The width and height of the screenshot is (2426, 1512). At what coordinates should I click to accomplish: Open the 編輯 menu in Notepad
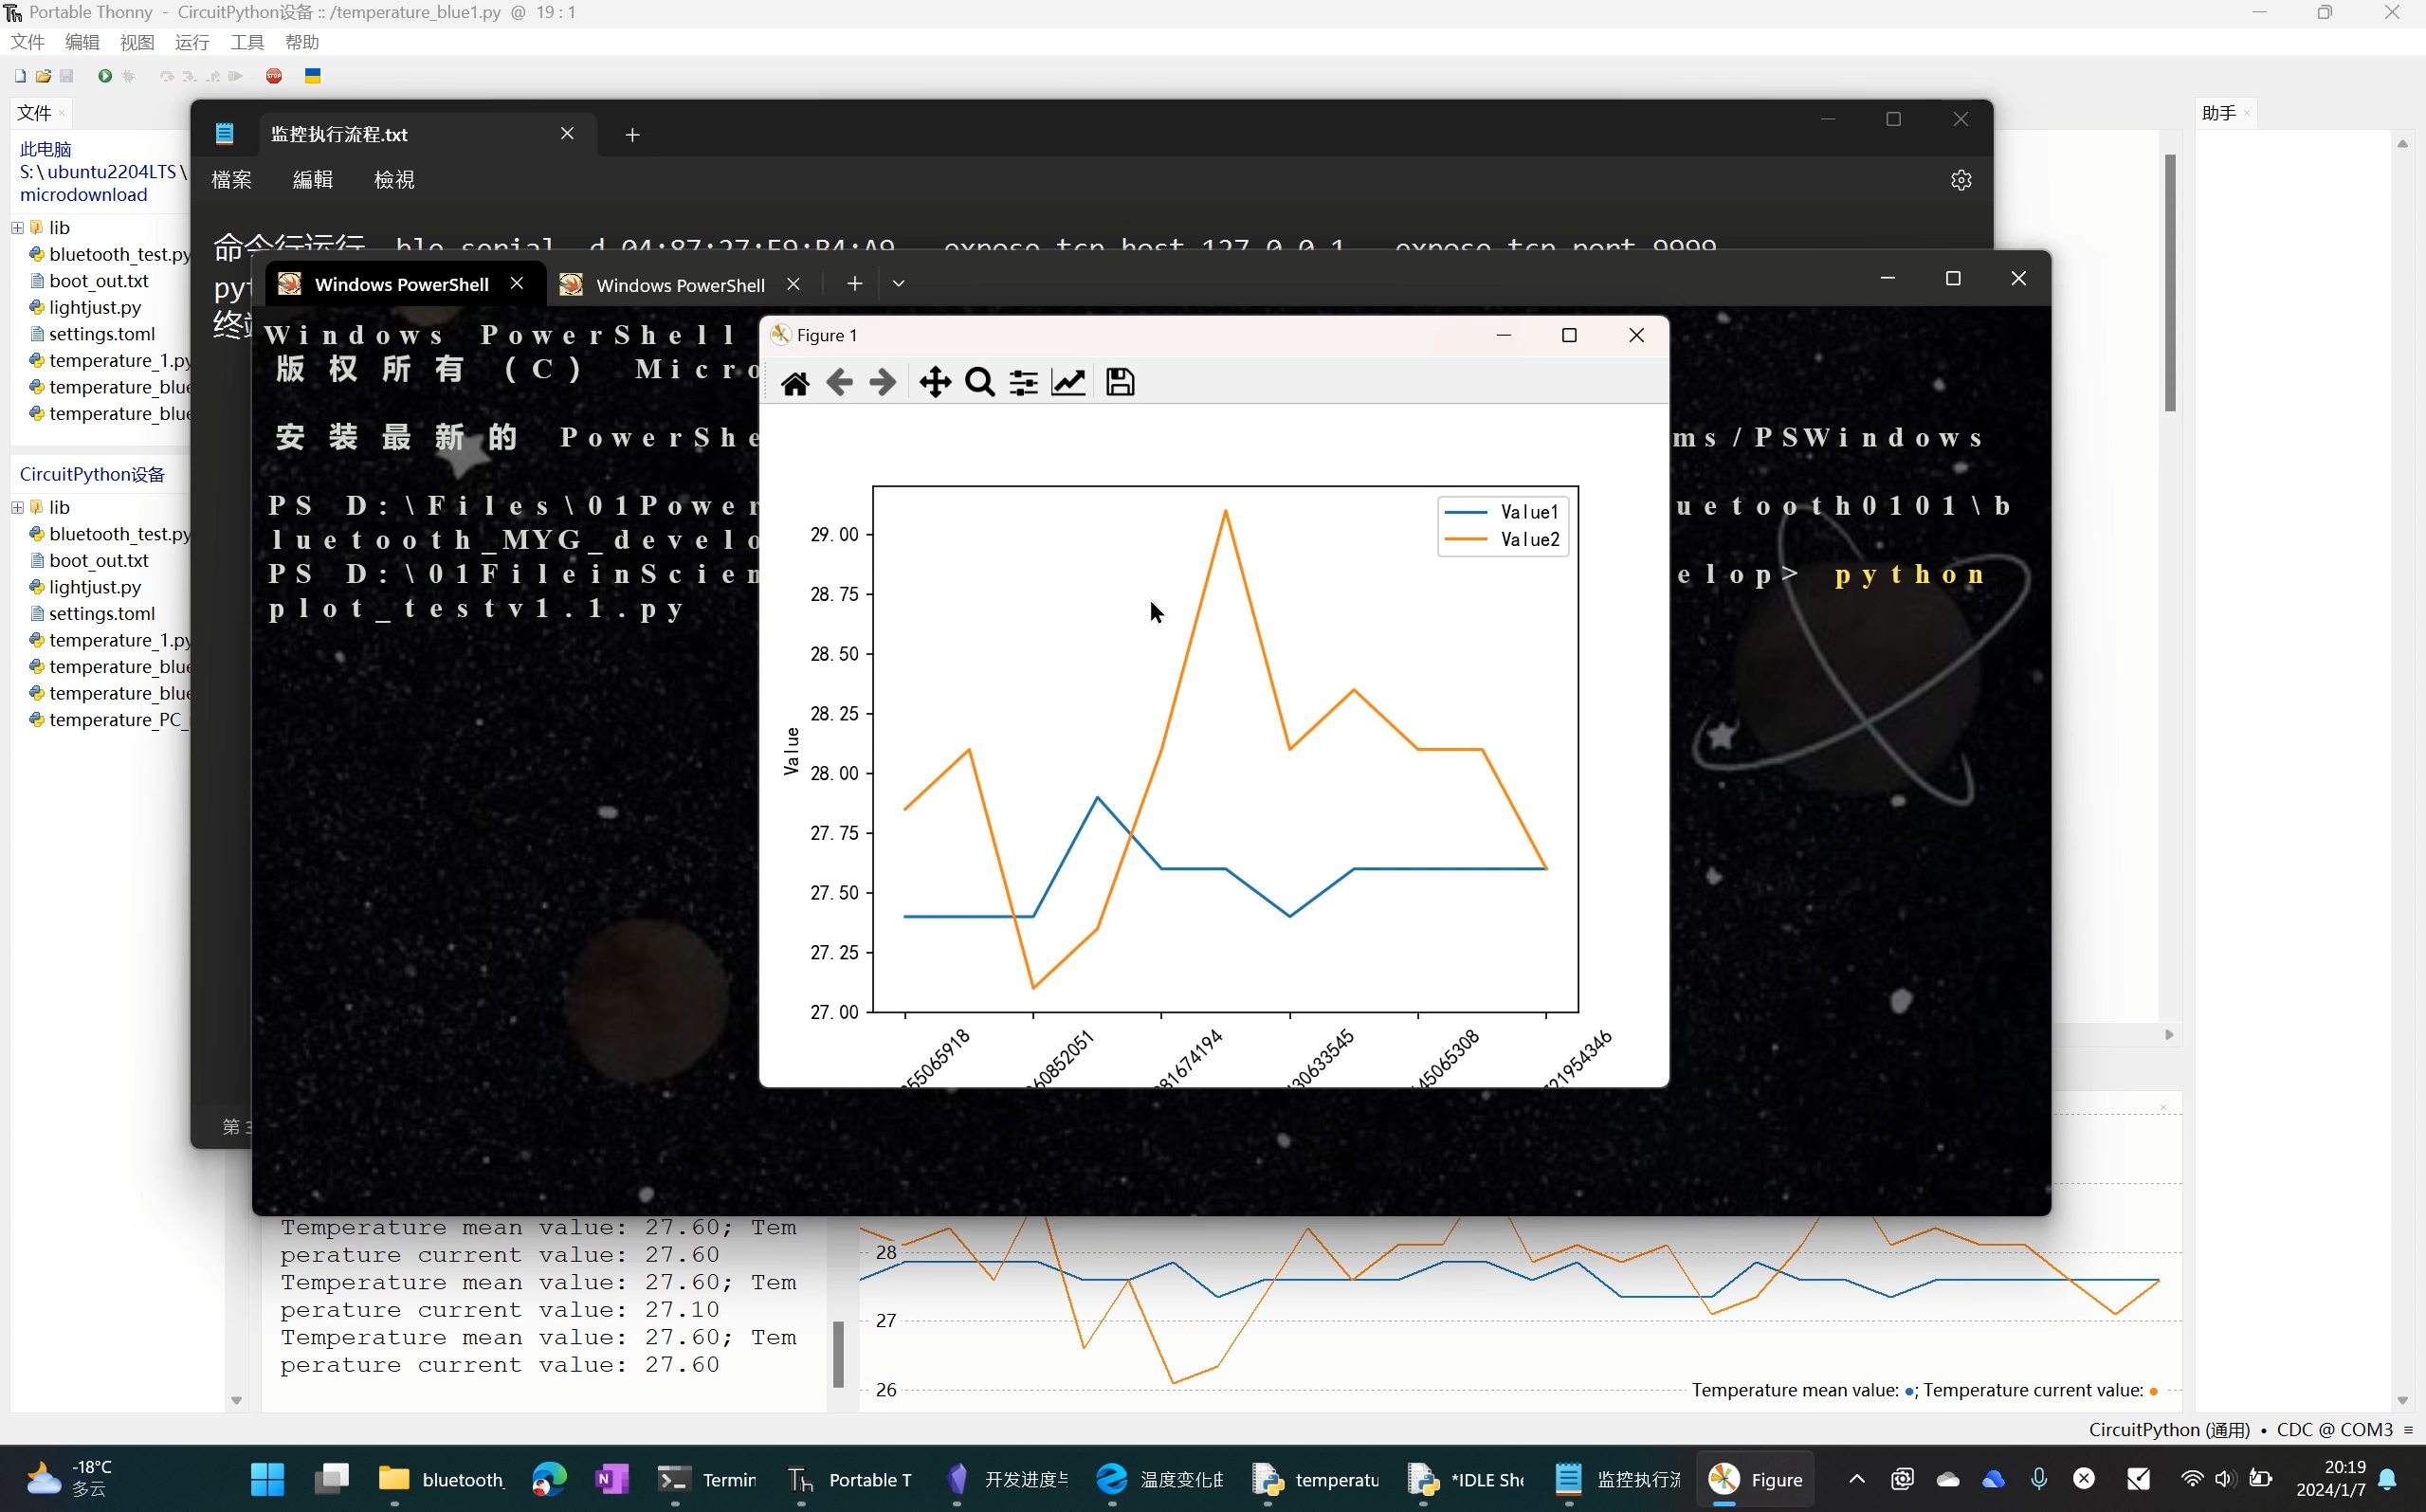(313, 180)
